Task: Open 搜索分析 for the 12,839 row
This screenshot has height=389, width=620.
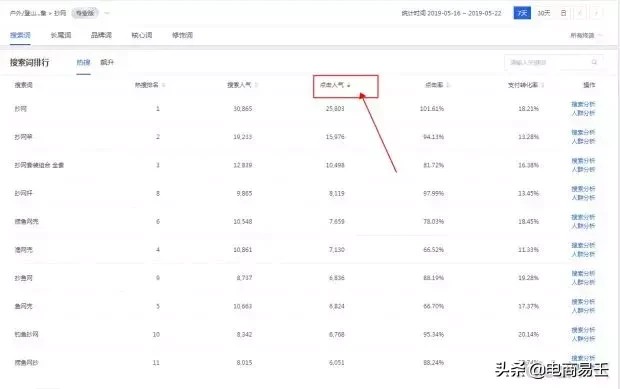Action: click(583, 161)
